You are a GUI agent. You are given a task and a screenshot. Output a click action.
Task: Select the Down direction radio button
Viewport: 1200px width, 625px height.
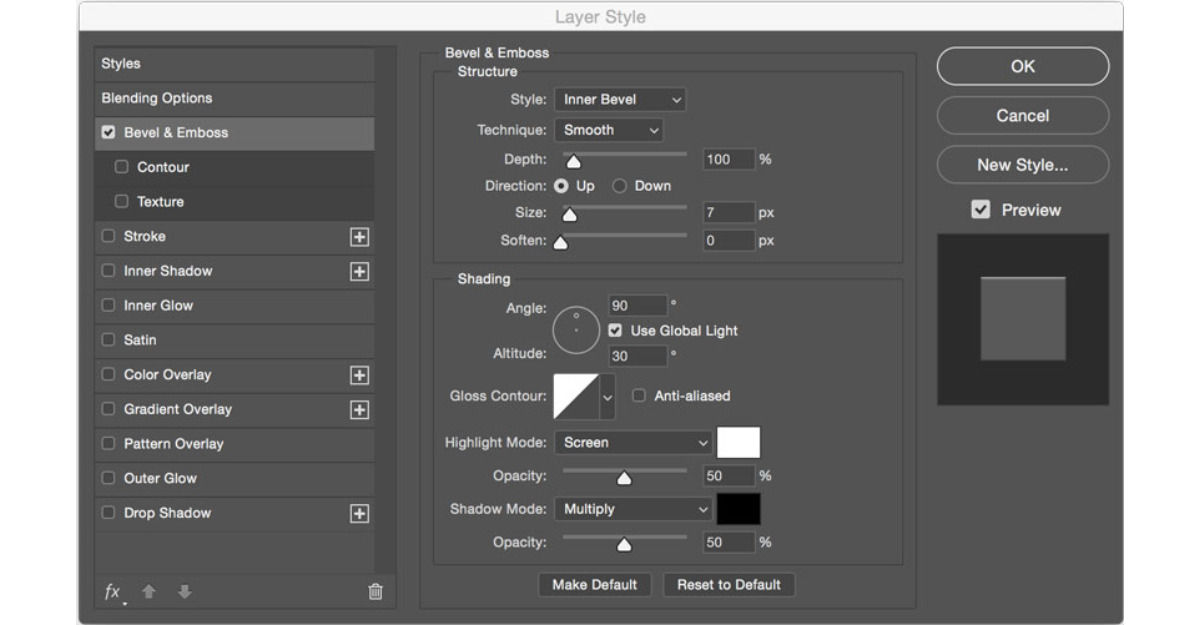(619, 186)
